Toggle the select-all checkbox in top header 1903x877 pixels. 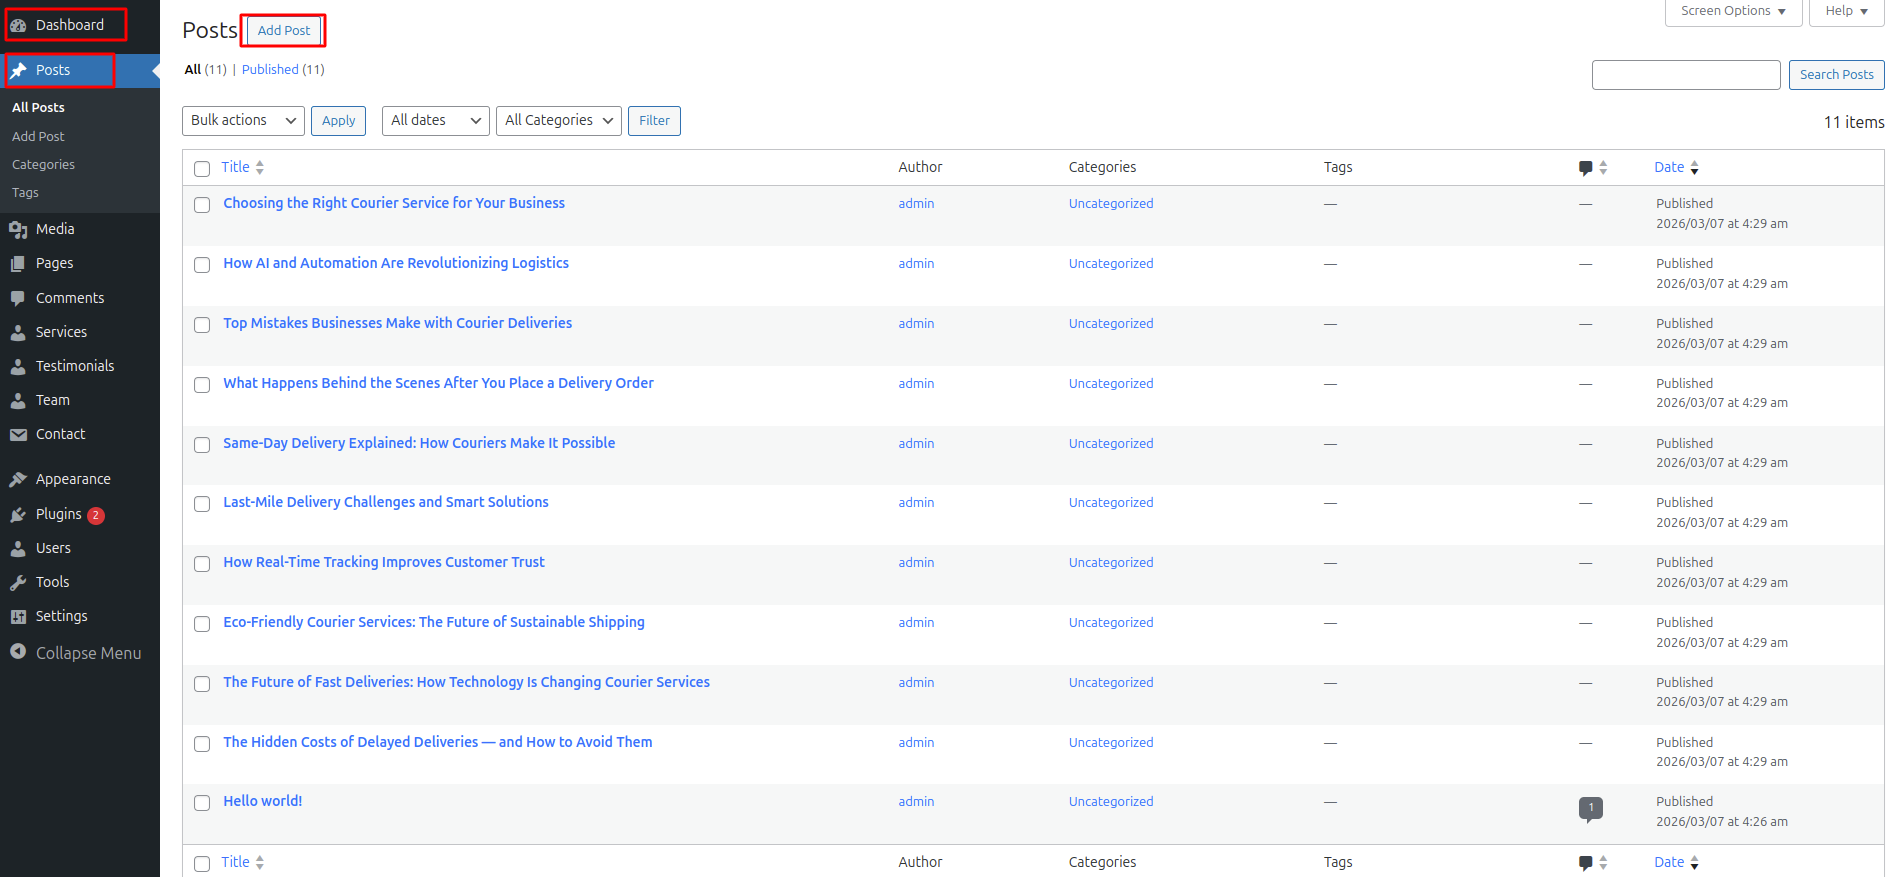click(202, 169)
